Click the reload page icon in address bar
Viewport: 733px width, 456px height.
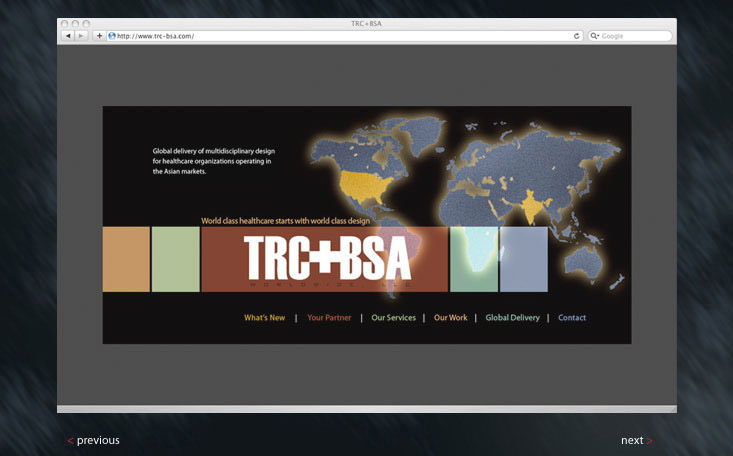pos(576,36)
